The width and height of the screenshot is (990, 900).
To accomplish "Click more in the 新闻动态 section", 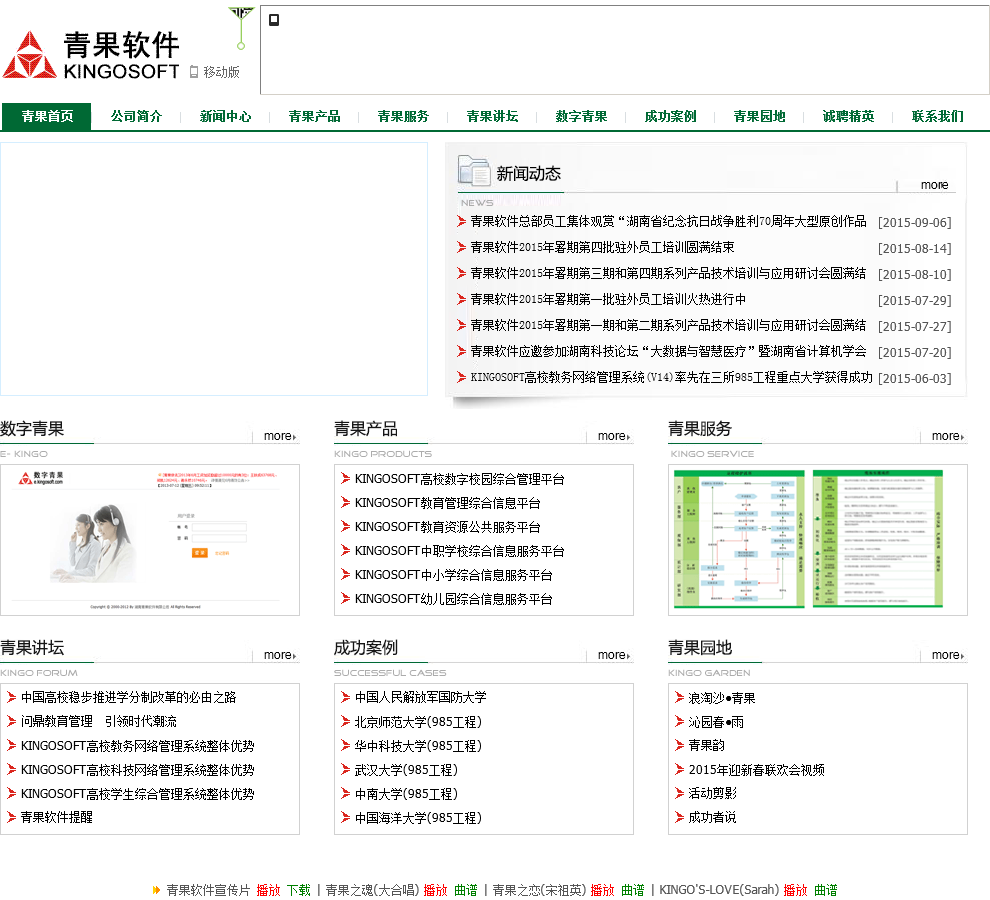I will click(934, 185).
